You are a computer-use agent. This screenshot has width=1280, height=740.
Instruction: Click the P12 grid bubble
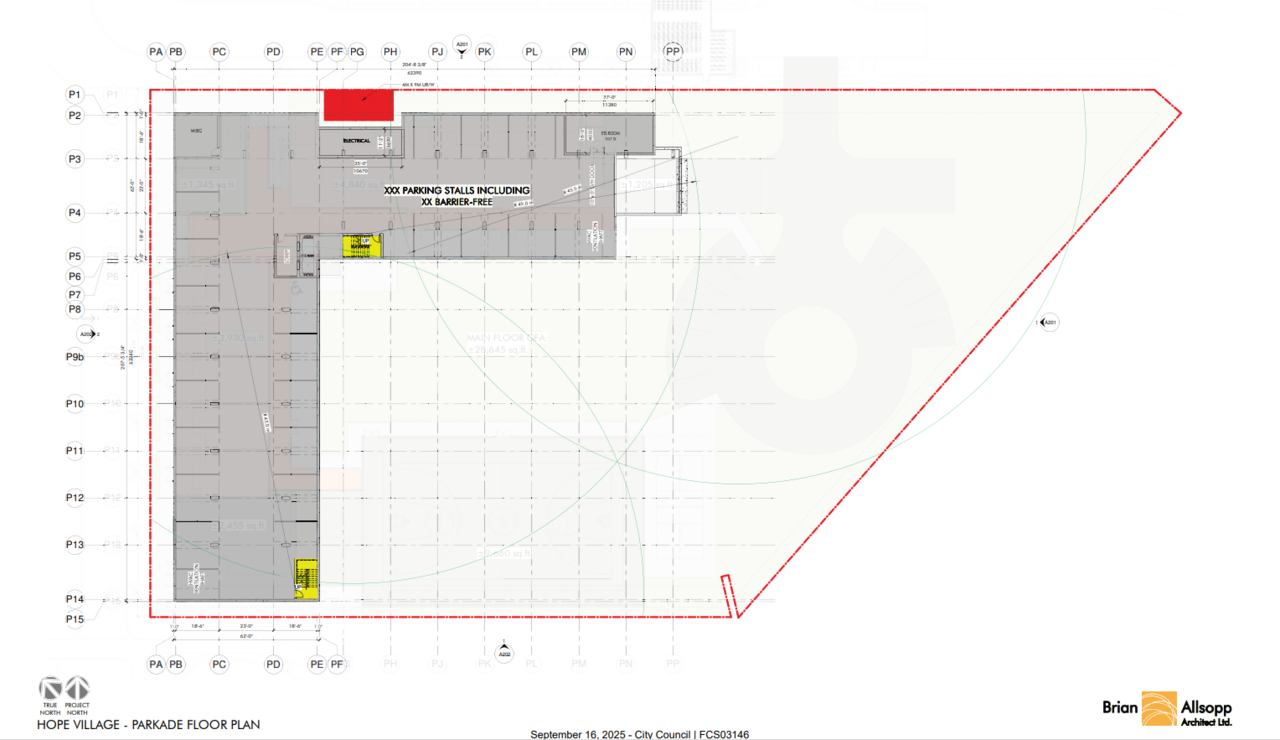tap(75, 497)
